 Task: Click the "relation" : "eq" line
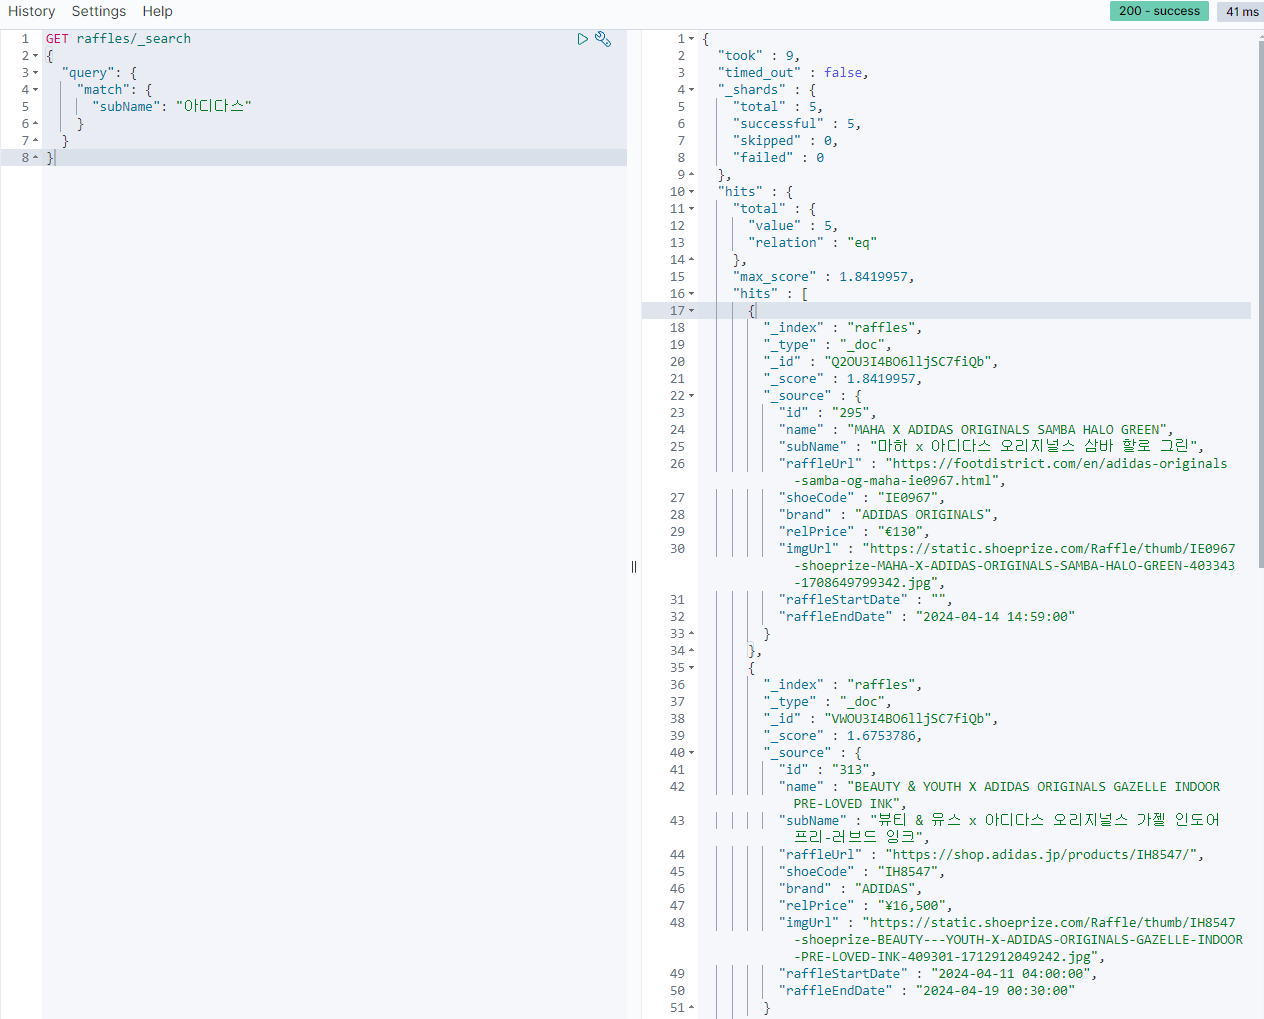(813, 243)
